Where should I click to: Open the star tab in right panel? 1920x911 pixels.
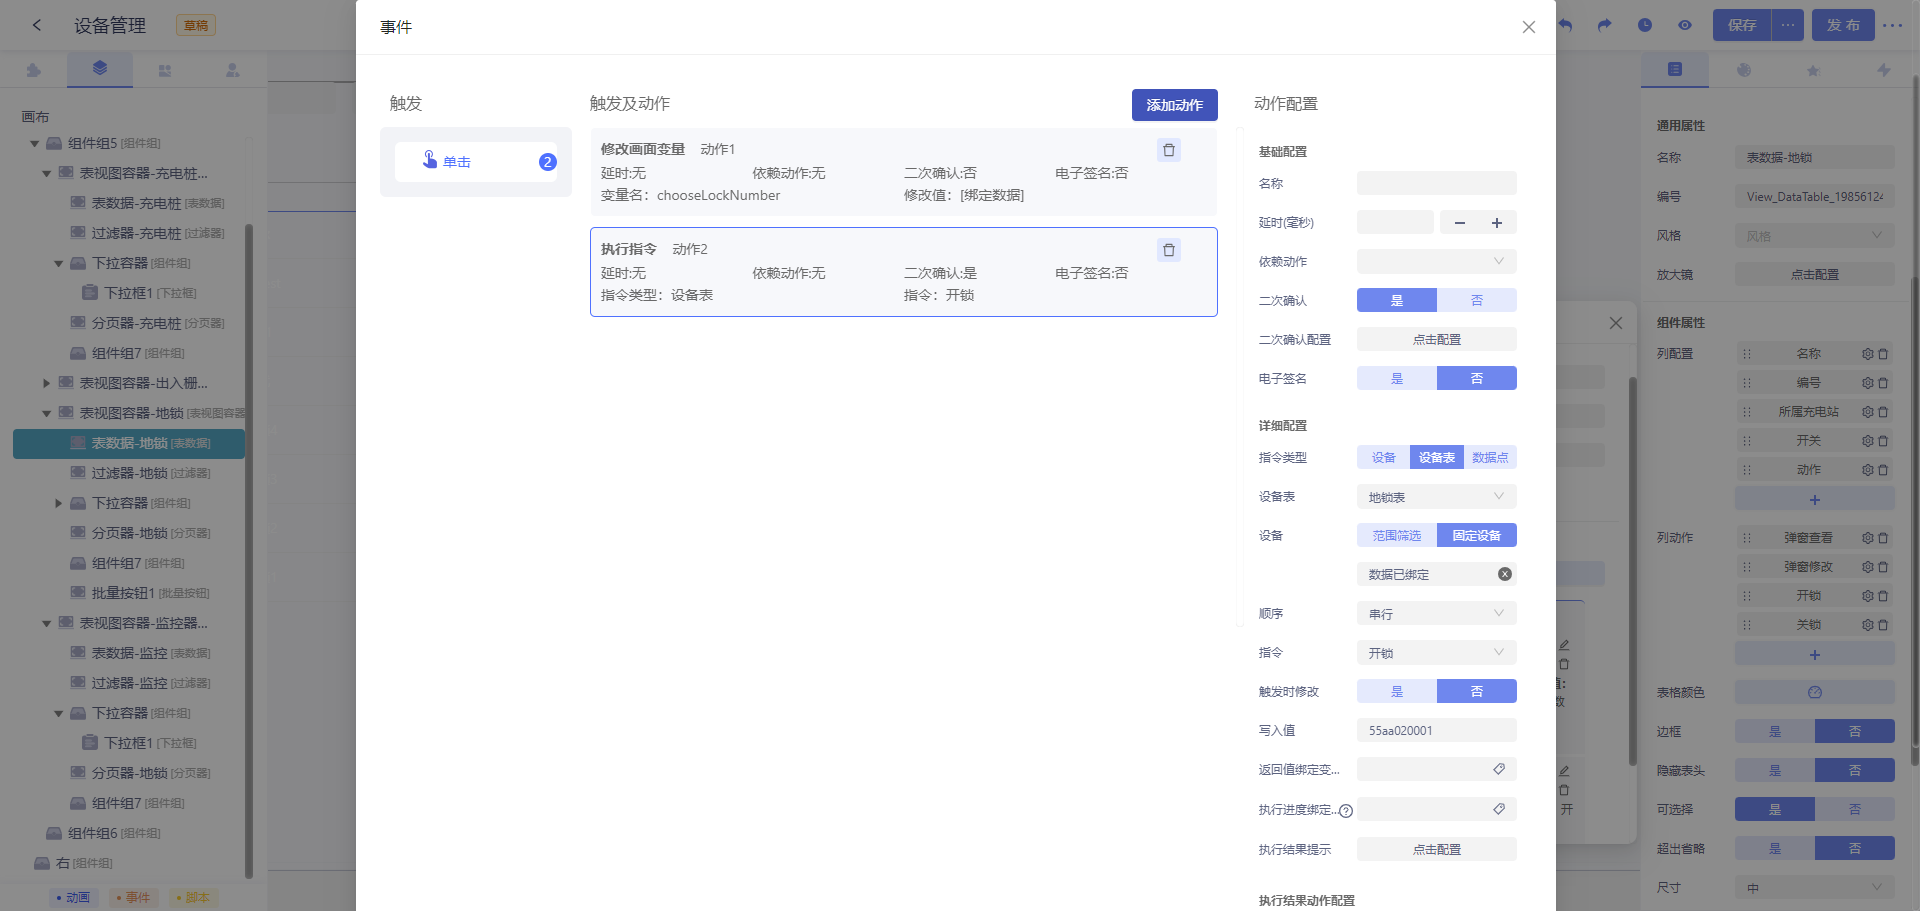pyautogui.click(x=1813, y=70)
